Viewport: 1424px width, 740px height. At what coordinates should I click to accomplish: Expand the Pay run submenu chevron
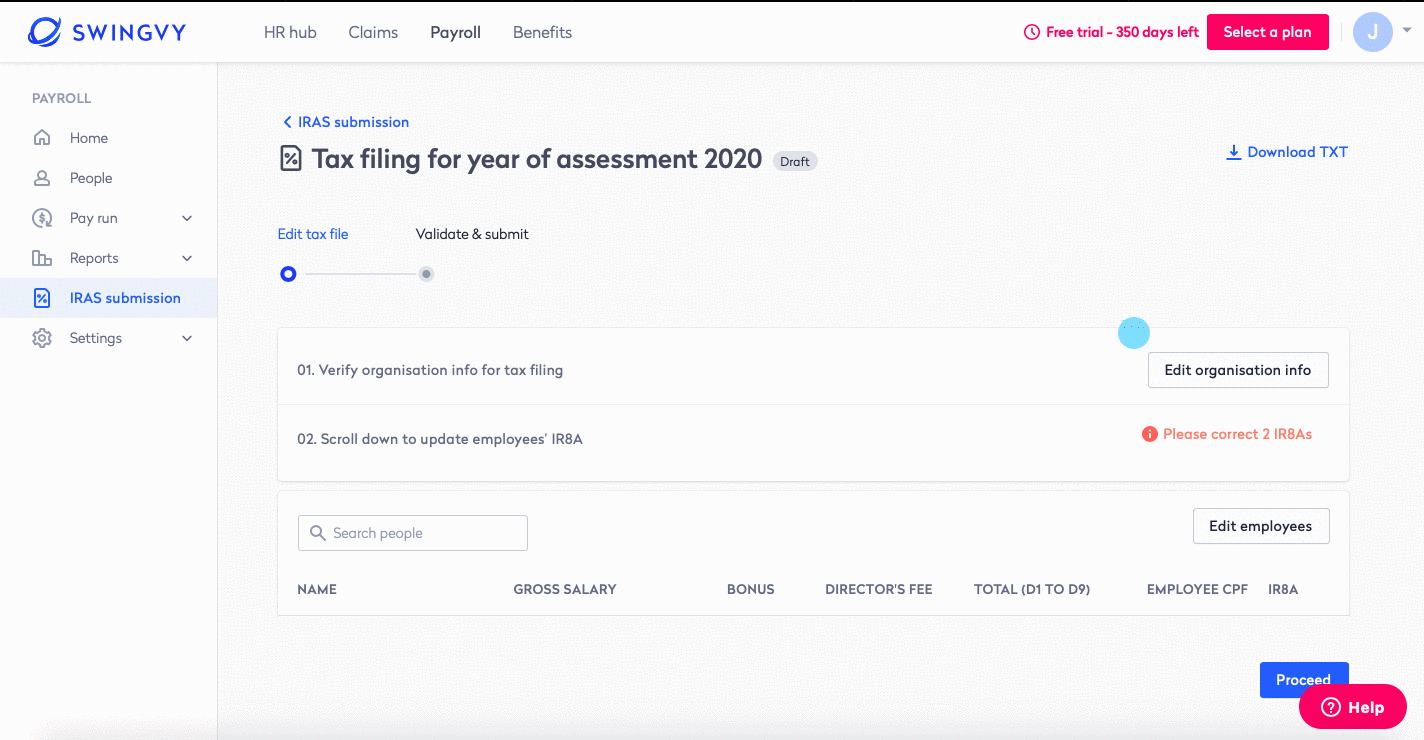187,218
